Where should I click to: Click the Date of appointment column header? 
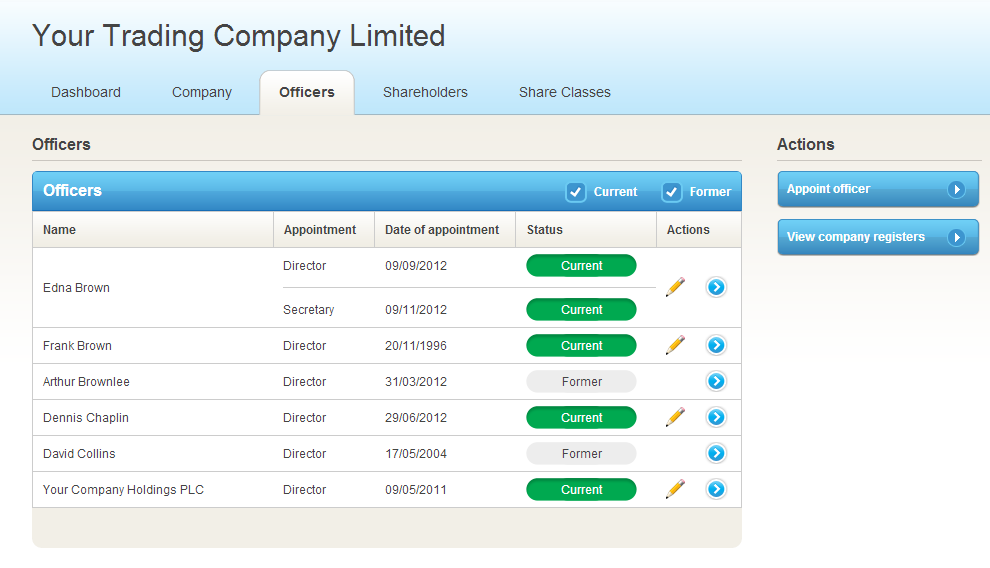click(442, 230)
